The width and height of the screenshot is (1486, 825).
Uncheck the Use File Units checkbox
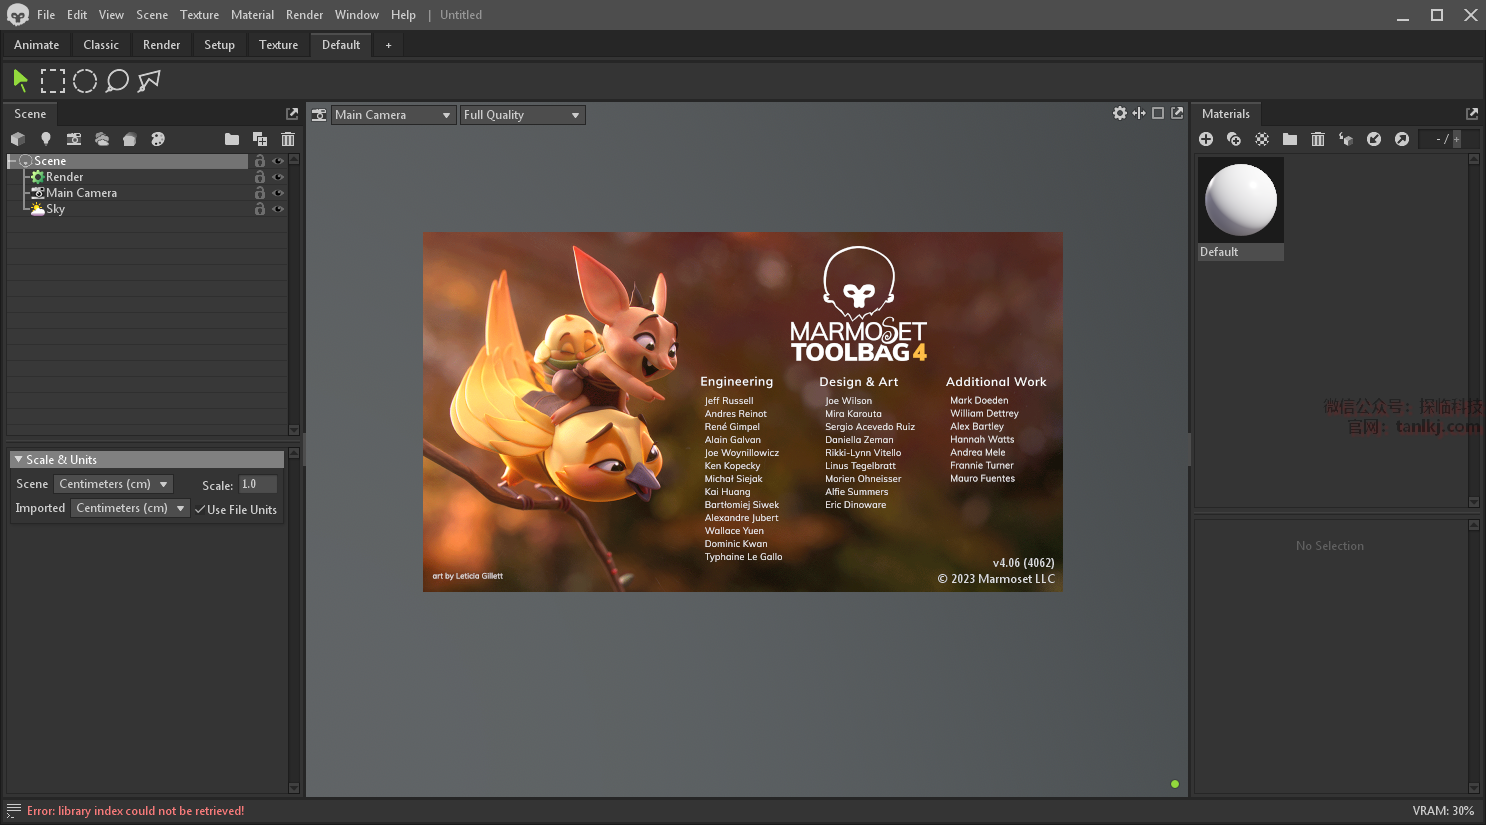click(200, 510)
